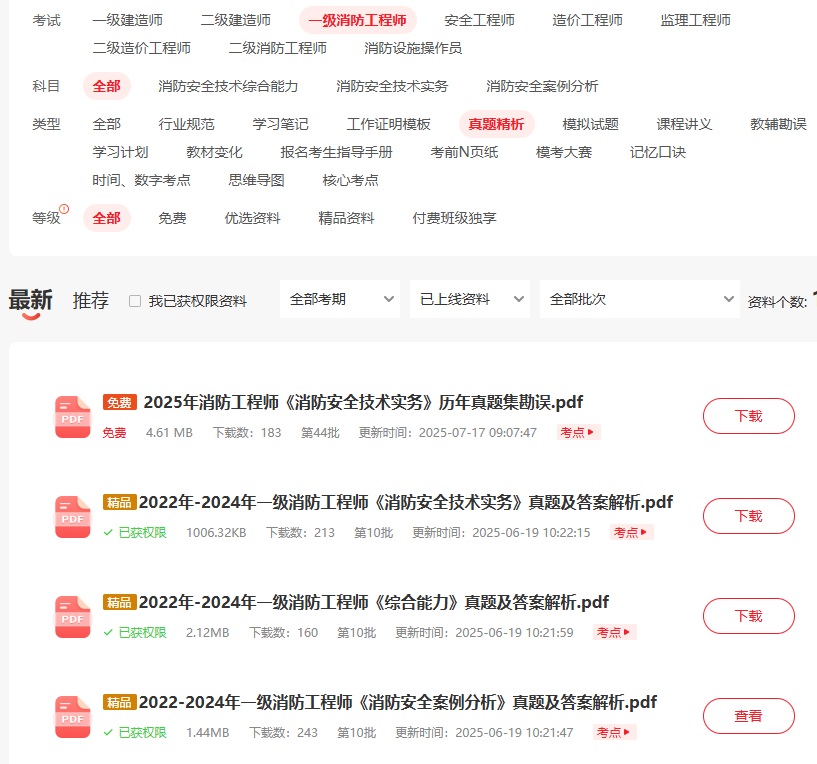Select 消防安全技术实务 subject filter
The image size is (817, 764).
392,86
